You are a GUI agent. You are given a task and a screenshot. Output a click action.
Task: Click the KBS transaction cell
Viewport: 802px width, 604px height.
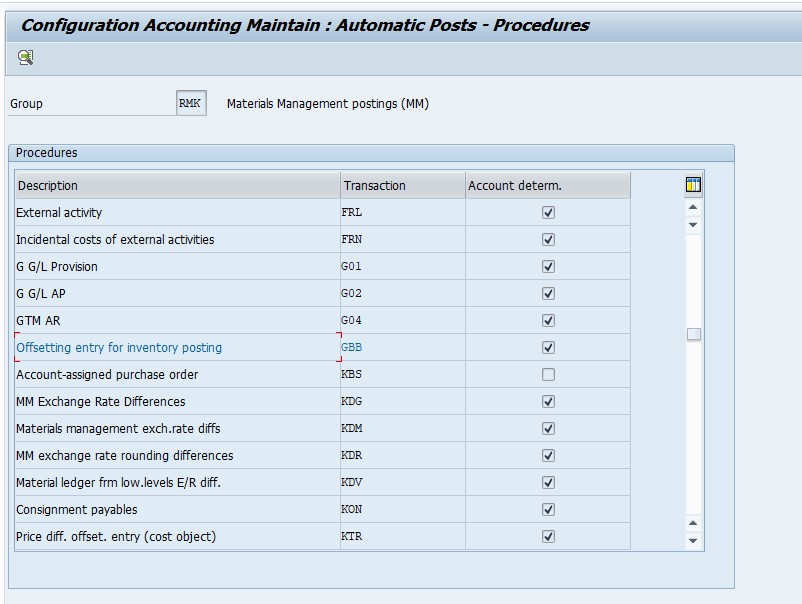pyautogui.click(x=403, y=375)
